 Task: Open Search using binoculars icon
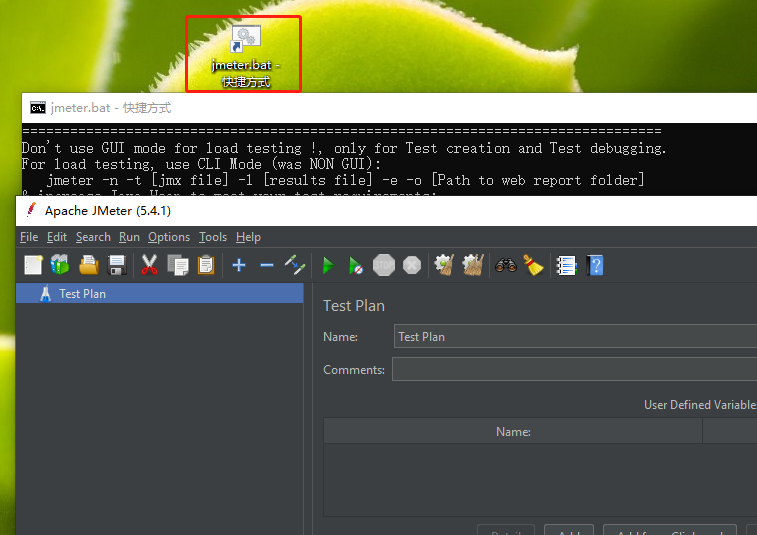click(x=505, y=265)
